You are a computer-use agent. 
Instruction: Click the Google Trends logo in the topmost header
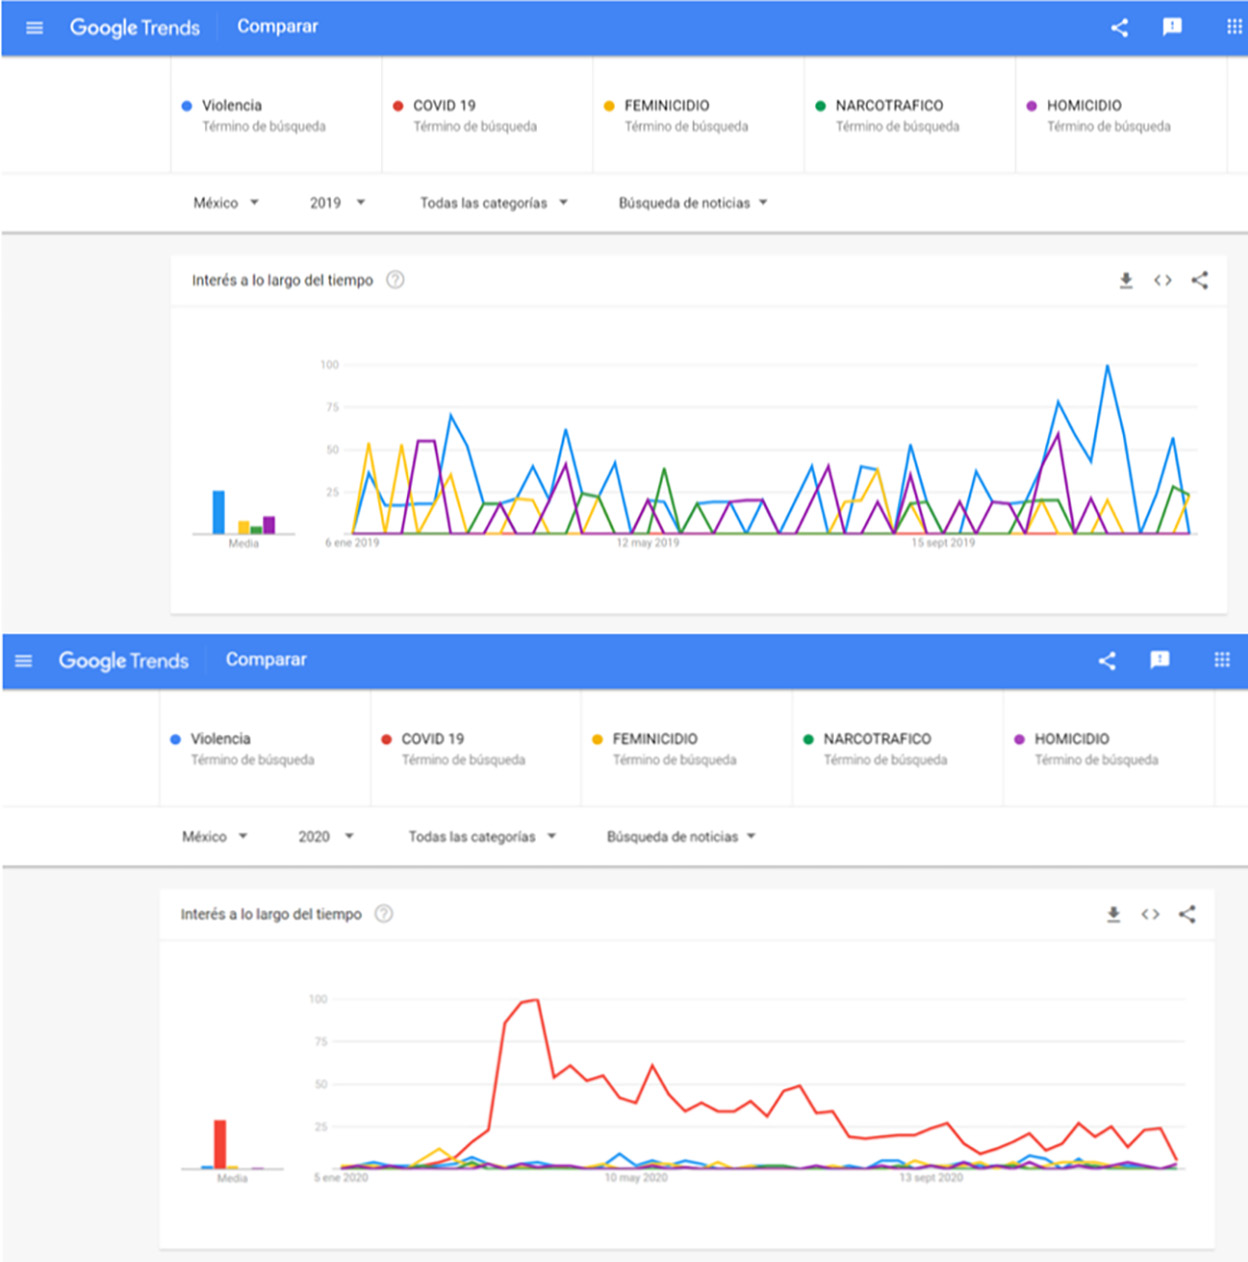click(x=135, y=28)
